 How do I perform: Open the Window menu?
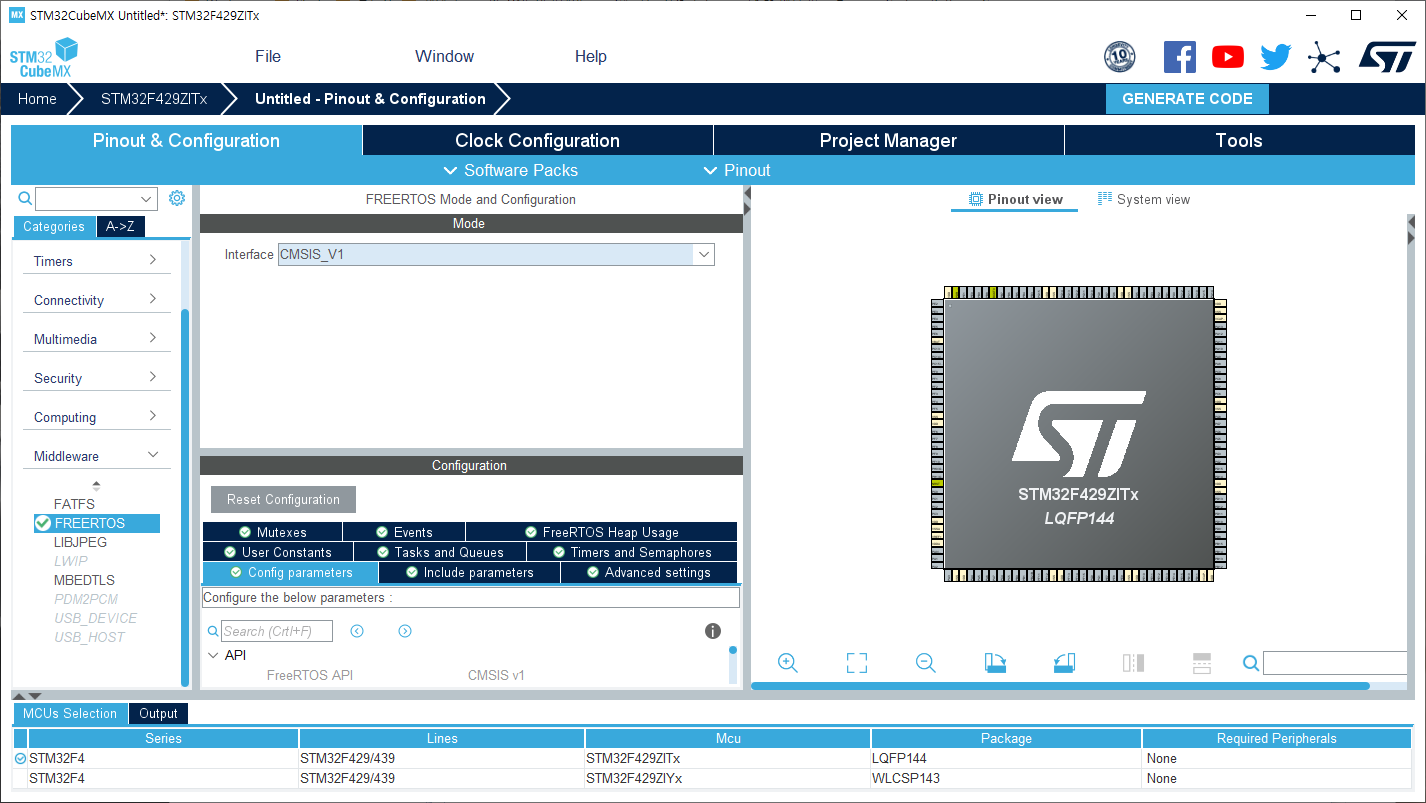click(445, 56)
